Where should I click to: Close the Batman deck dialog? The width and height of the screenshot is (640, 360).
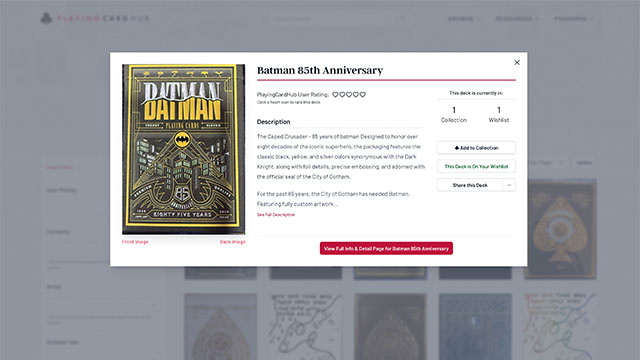517,62
